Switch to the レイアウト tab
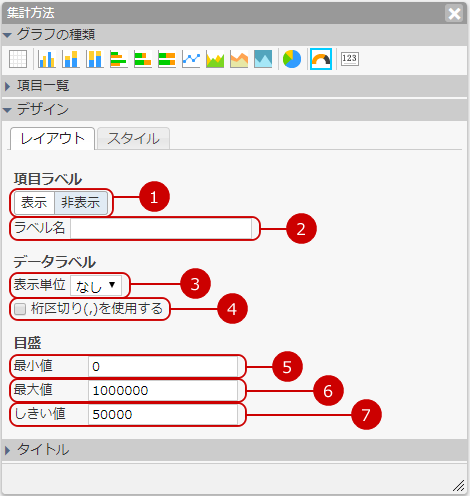 pos(53,139)
